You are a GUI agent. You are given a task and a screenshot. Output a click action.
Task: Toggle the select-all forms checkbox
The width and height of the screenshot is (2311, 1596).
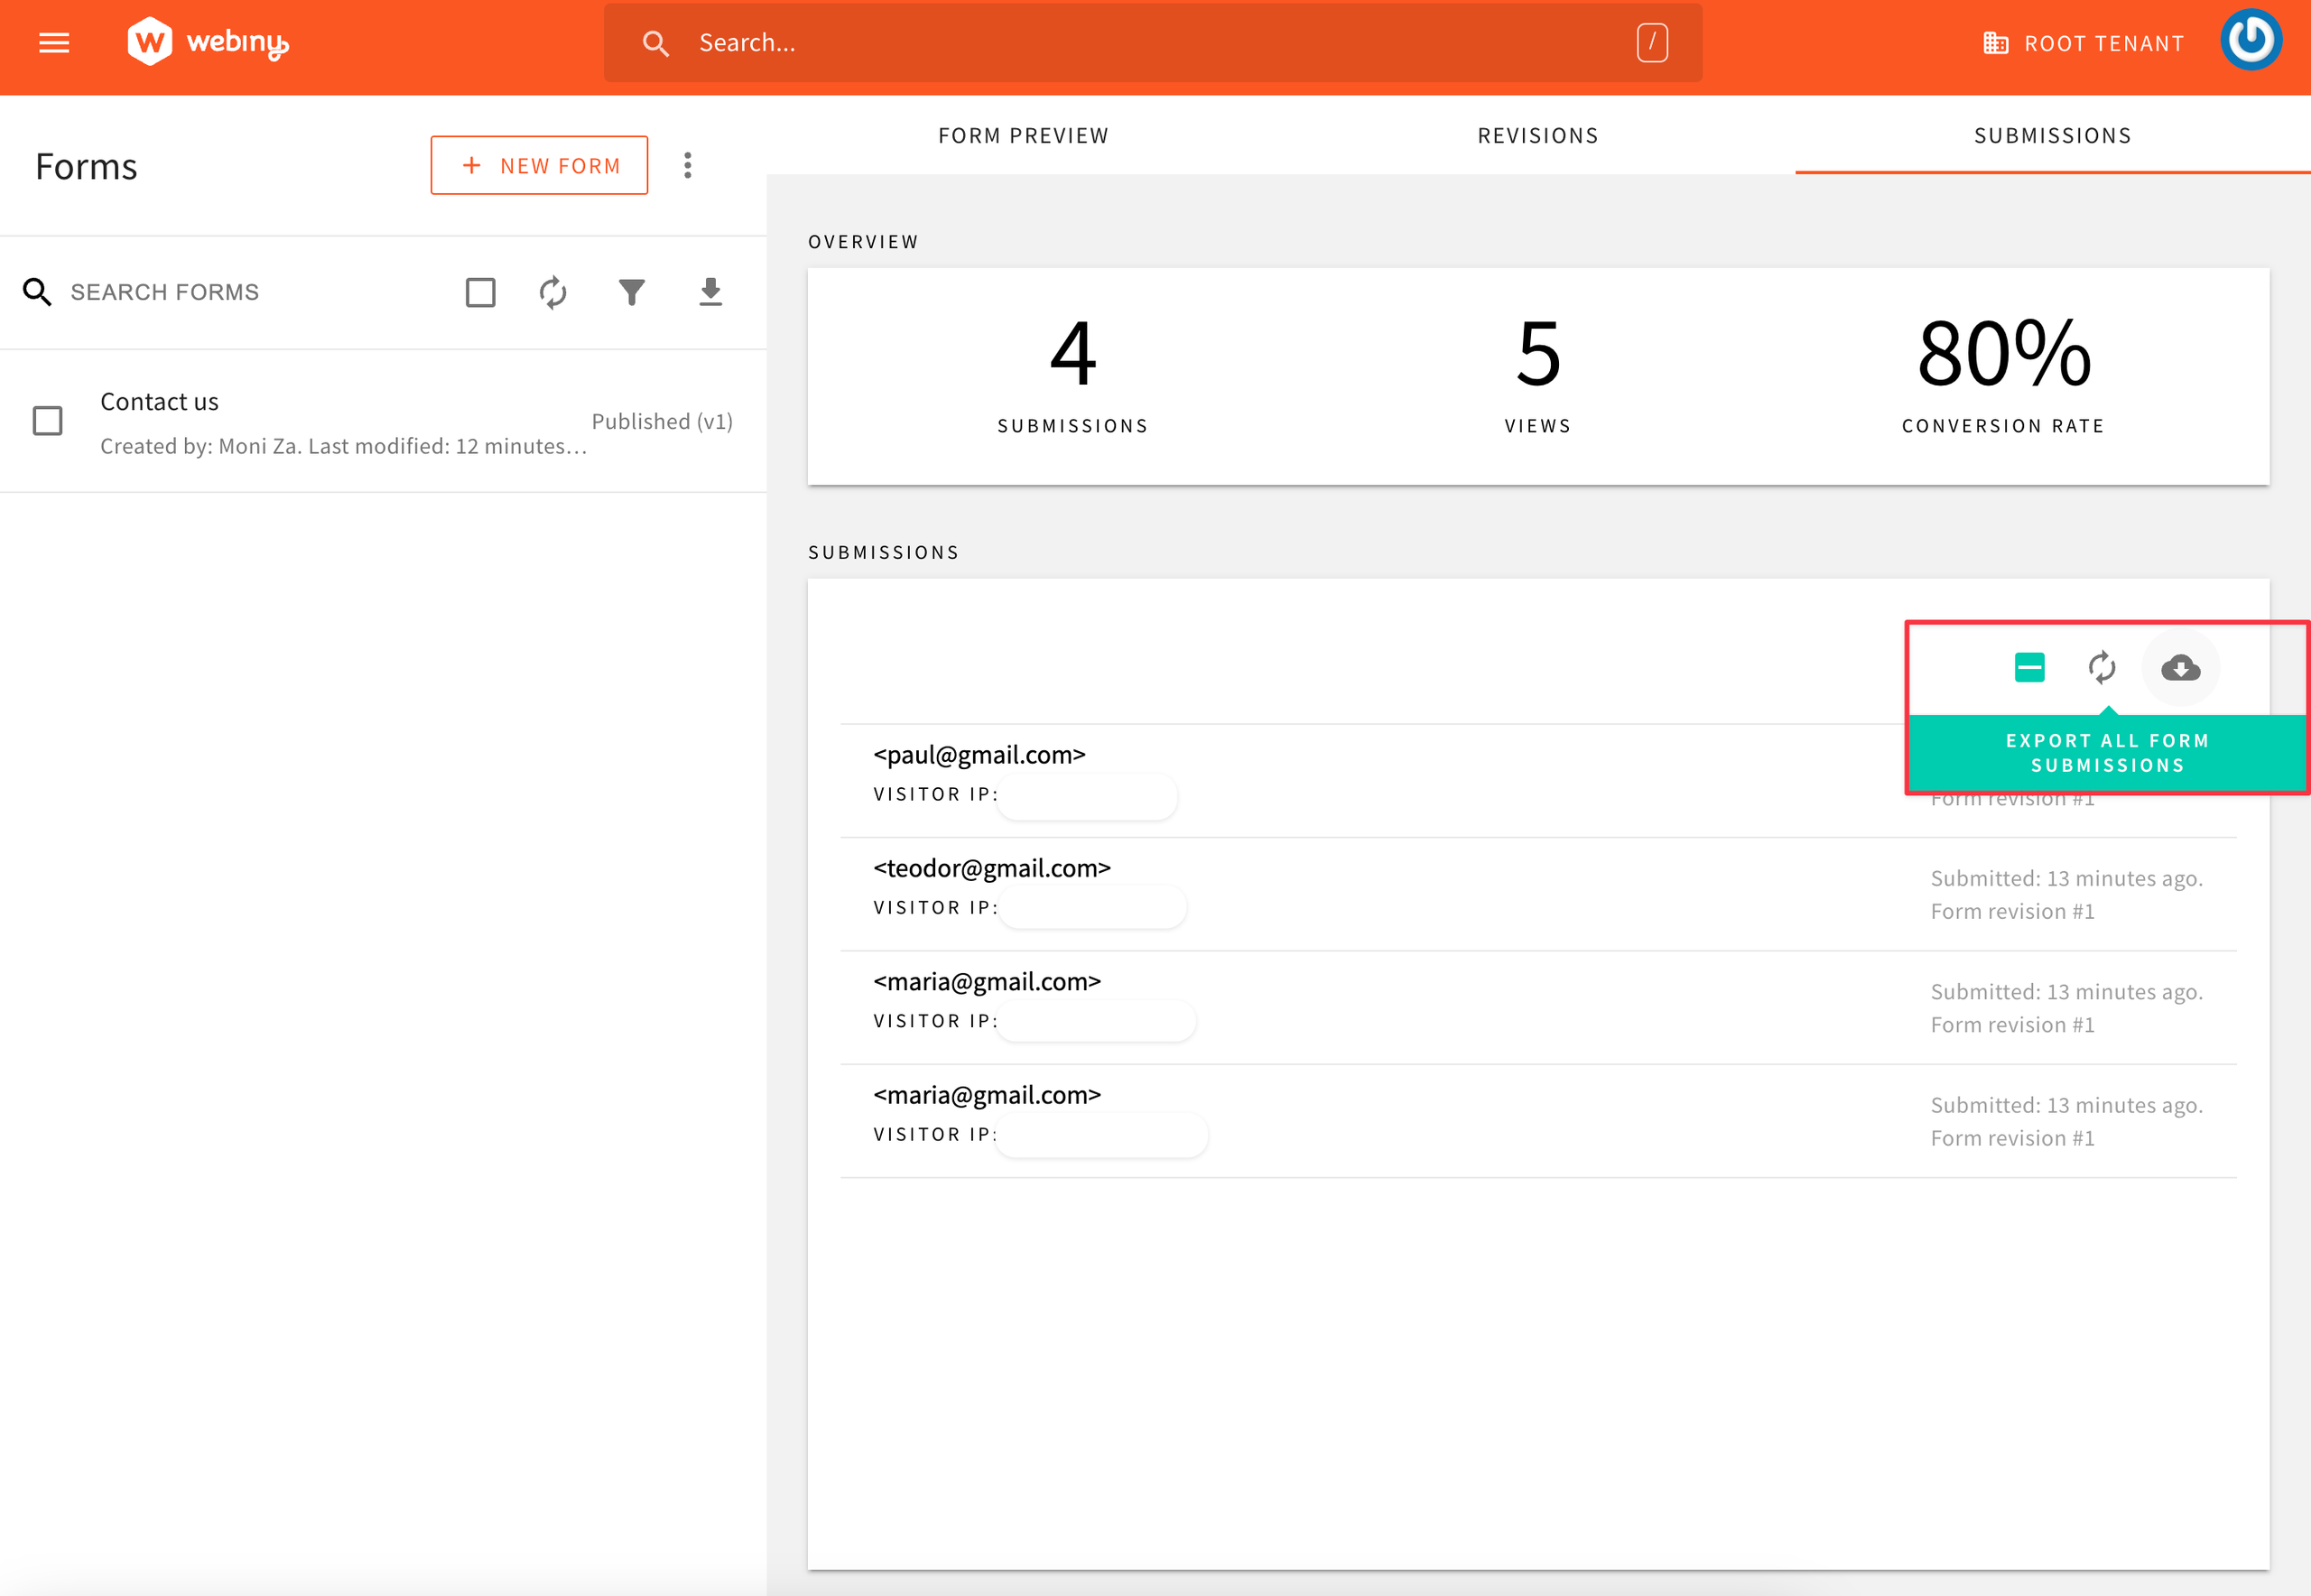[481, 292]
